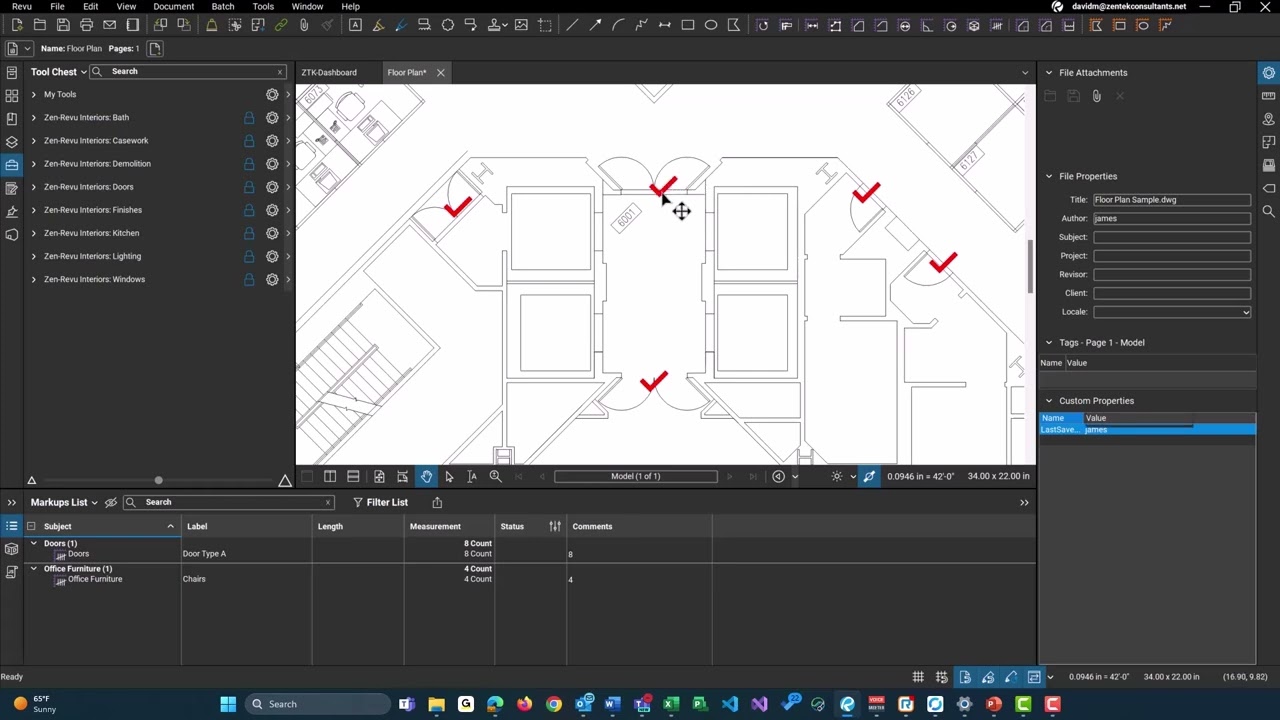Open the Locale dropdown in File Properties
Screen dimensions: 1280x720
[x=1245, y=312]
